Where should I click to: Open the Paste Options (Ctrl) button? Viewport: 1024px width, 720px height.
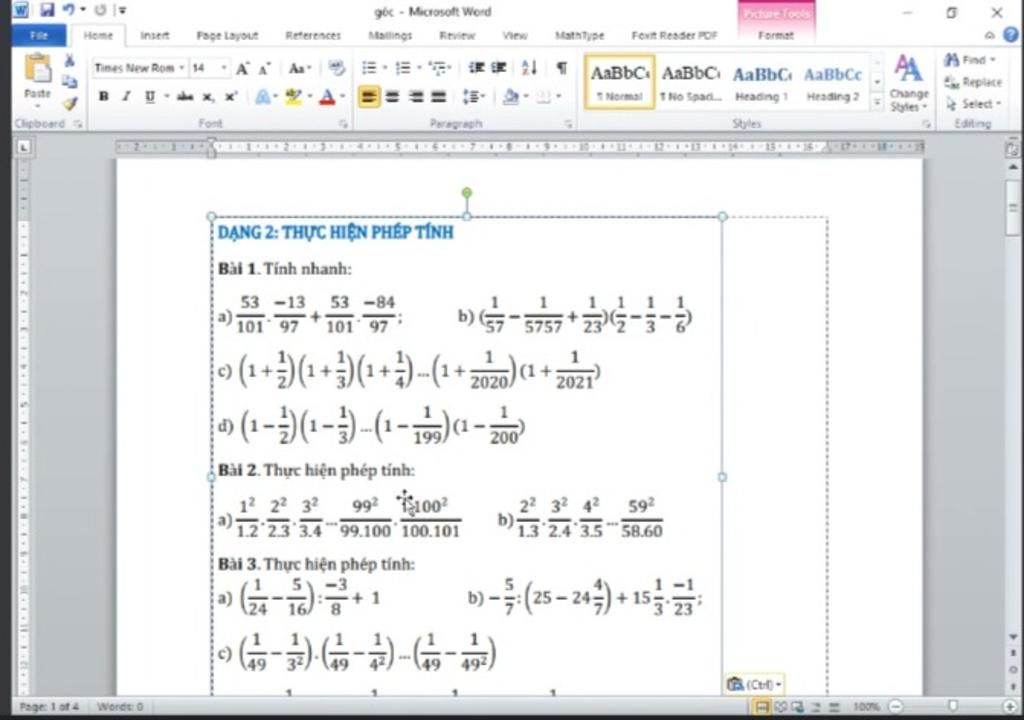[x=754, y=684]
